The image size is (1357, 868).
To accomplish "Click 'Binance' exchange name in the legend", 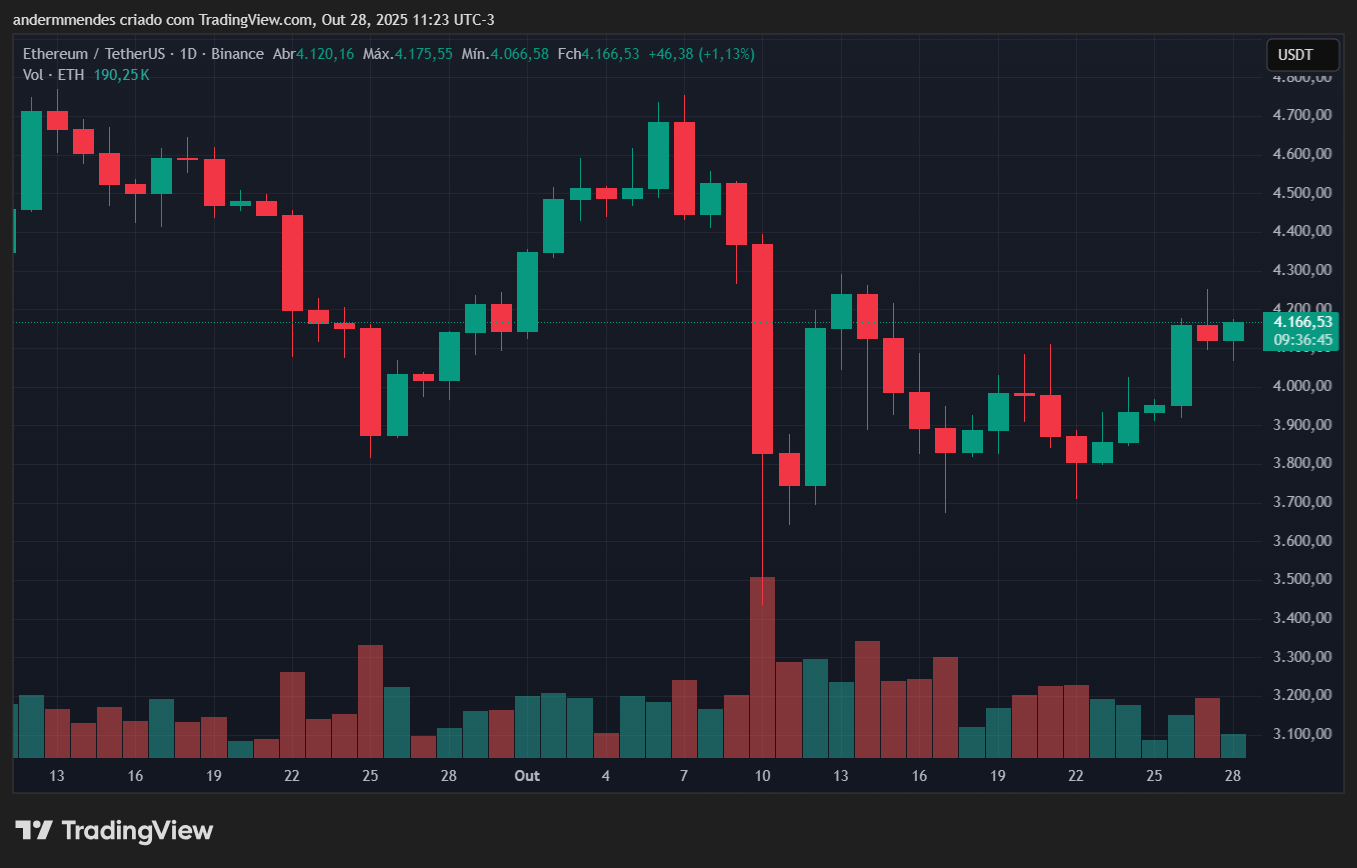I will coord(238,54).
